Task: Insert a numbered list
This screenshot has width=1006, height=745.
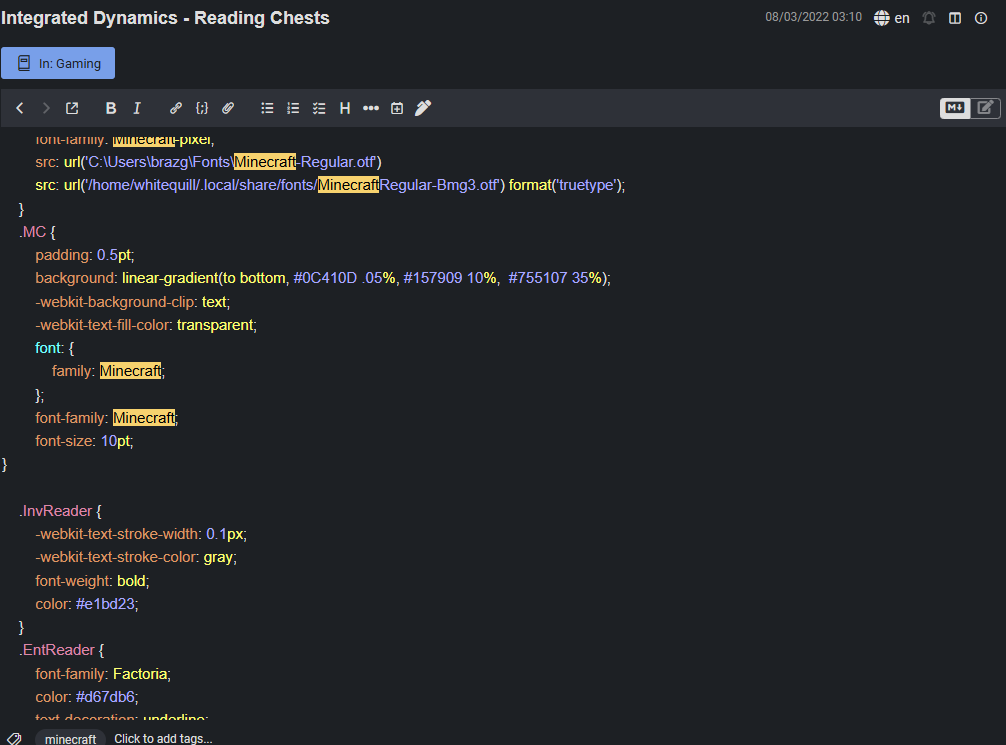Action: tap(293, 108)
